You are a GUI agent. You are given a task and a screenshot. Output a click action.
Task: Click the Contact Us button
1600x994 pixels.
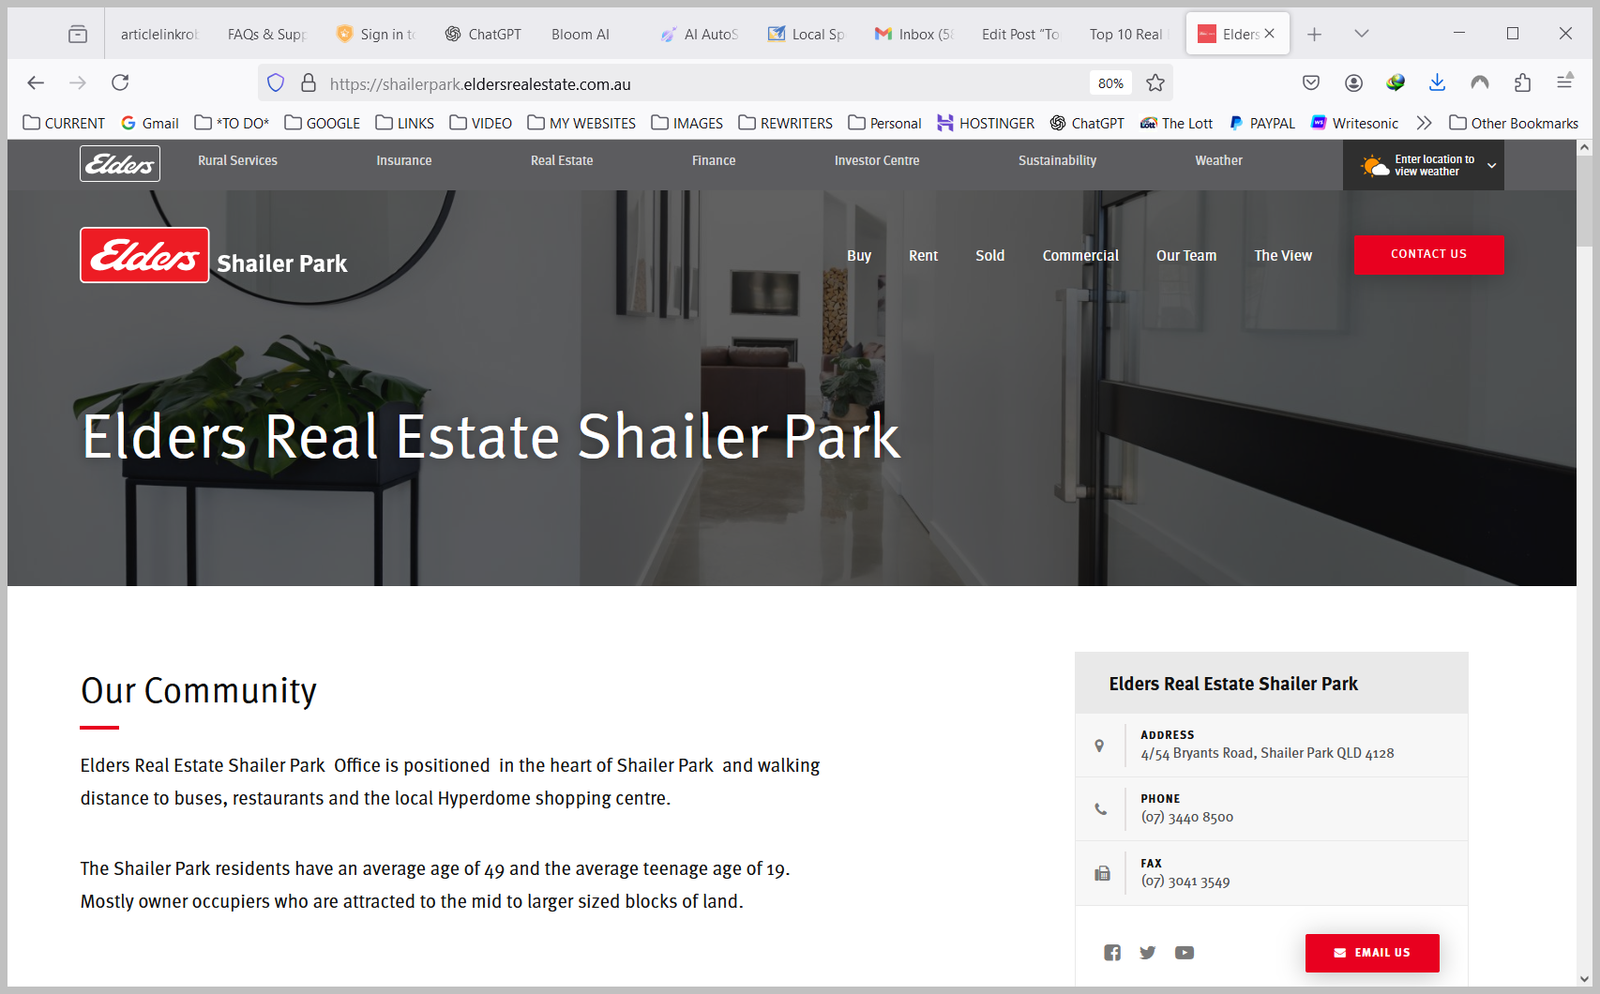[x=1428, y=254]
